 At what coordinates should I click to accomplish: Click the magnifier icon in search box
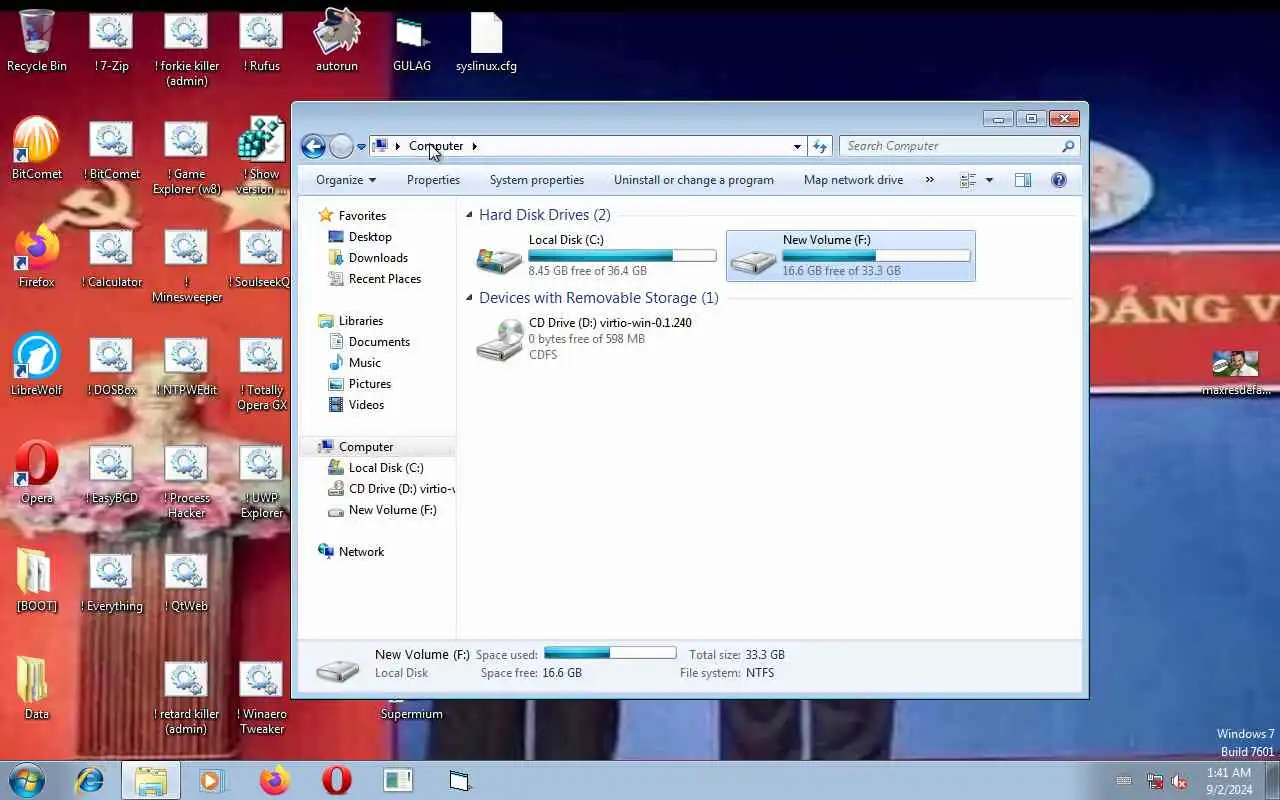click(1068, 146)
